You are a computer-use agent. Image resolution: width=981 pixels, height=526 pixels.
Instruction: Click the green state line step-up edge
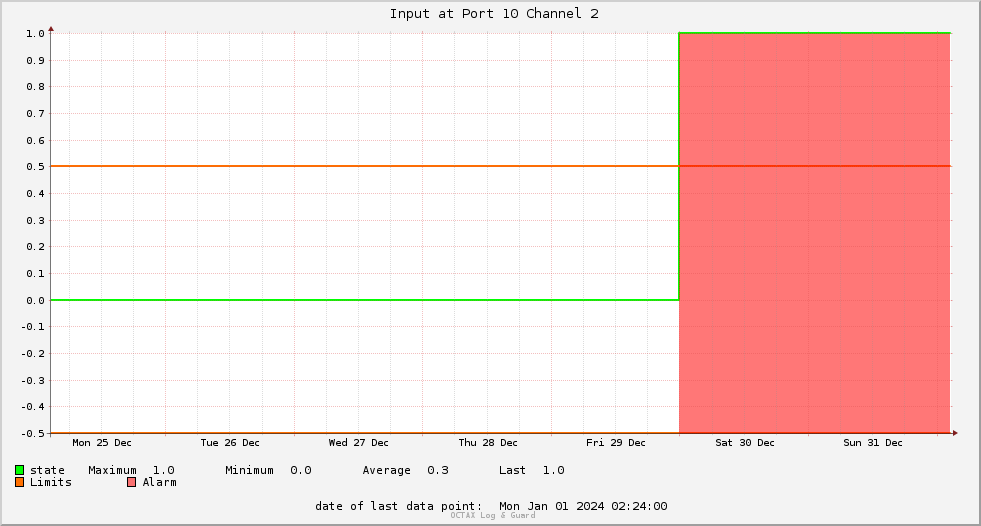[x=679, y=166]
